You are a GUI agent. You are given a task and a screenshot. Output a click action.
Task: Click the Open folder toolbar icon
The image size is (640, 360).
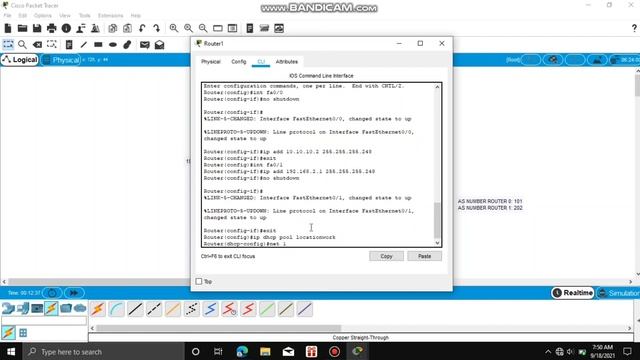pos(22,28)
